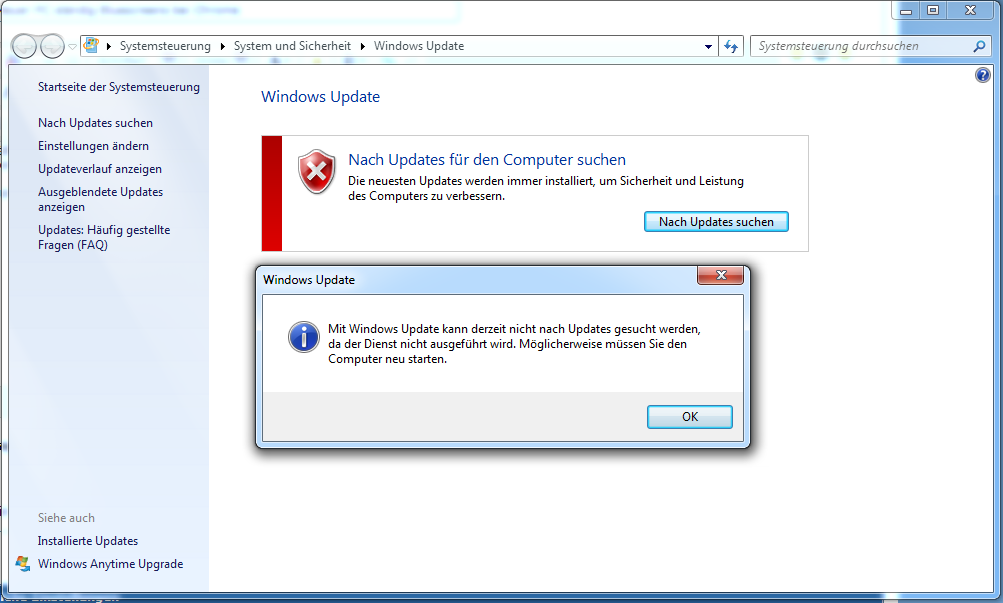Image resolution: width=1003 pixels, height=603 pixels.
Task: Select Nach Updates suchen in the sidebar
Action: (x=95, y=123)
